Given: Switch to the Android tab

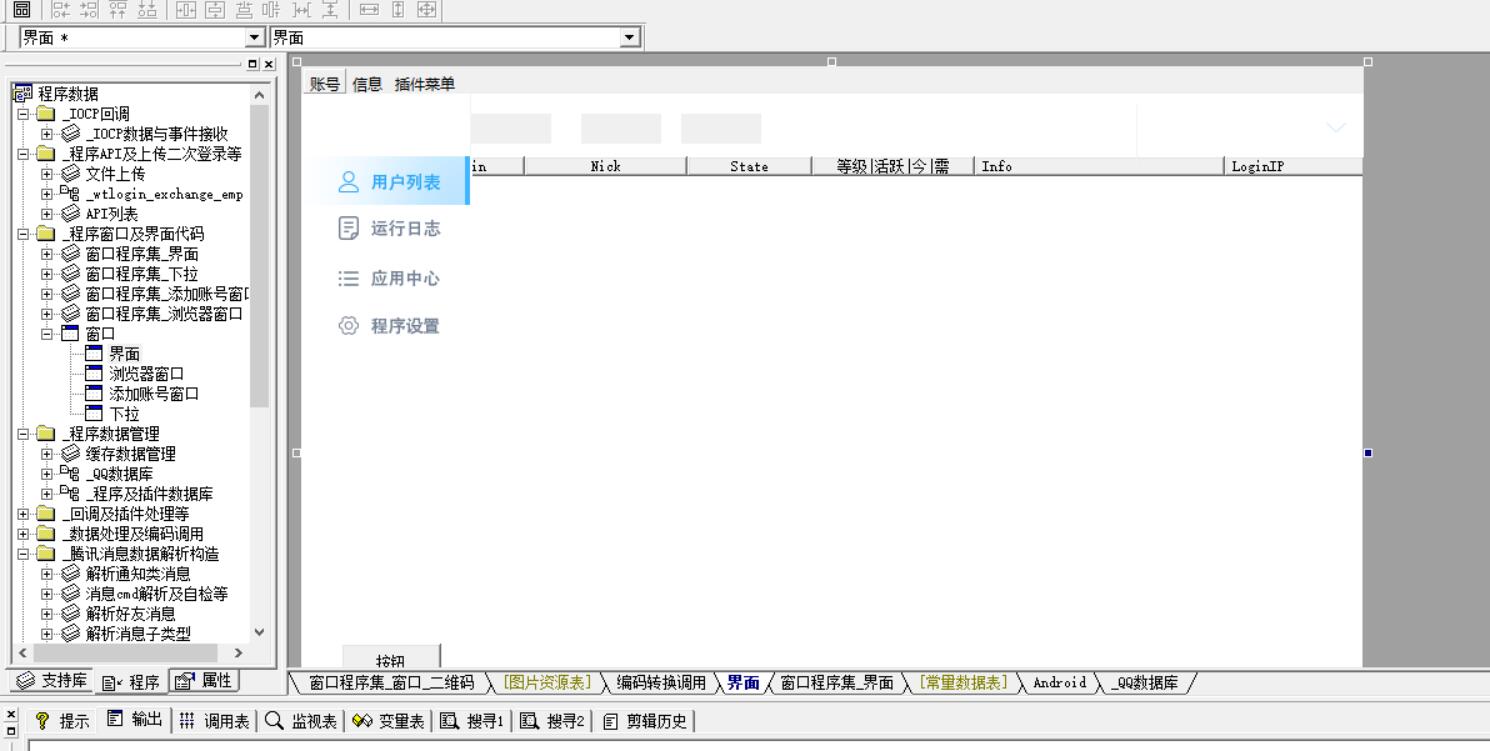Looking at the screenshot, I should coord(1059,683).
